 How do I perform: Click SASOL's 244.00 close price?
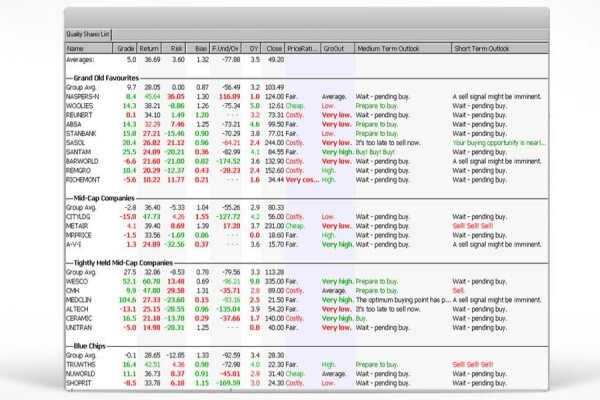click(276, 143)
